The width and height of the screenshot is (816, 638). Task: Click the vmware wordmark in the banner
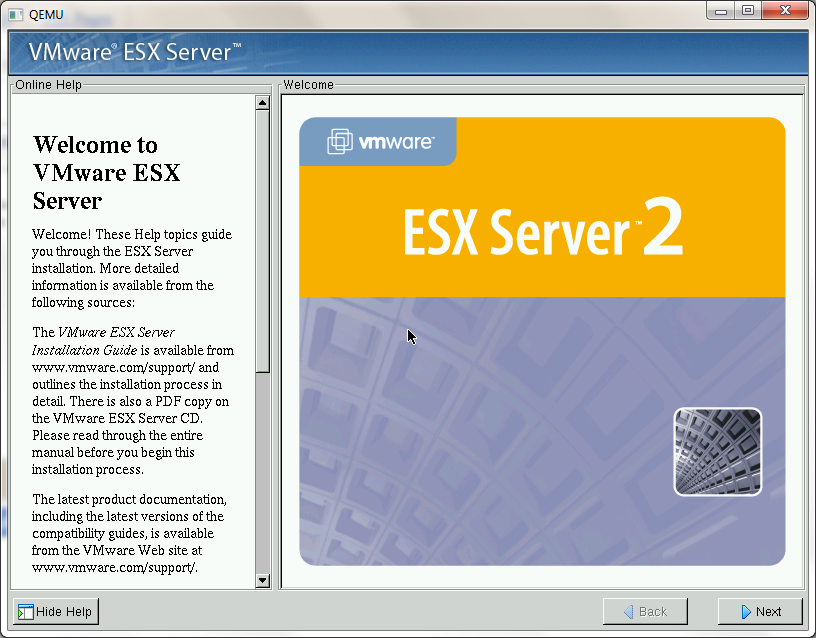point(396,142)
